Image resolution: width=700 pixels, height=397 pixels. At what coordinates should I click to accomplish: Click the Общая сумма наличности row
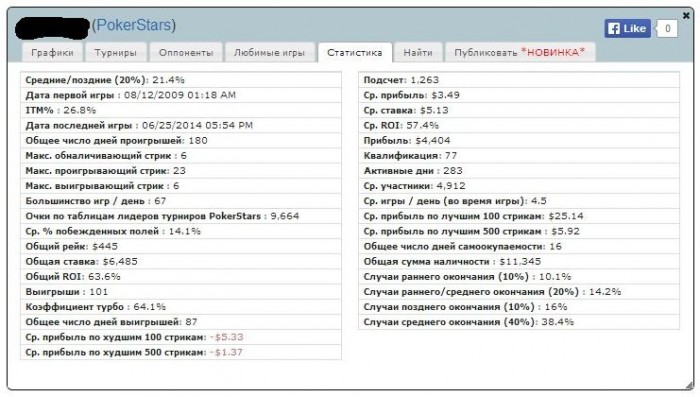pos(519,262)
